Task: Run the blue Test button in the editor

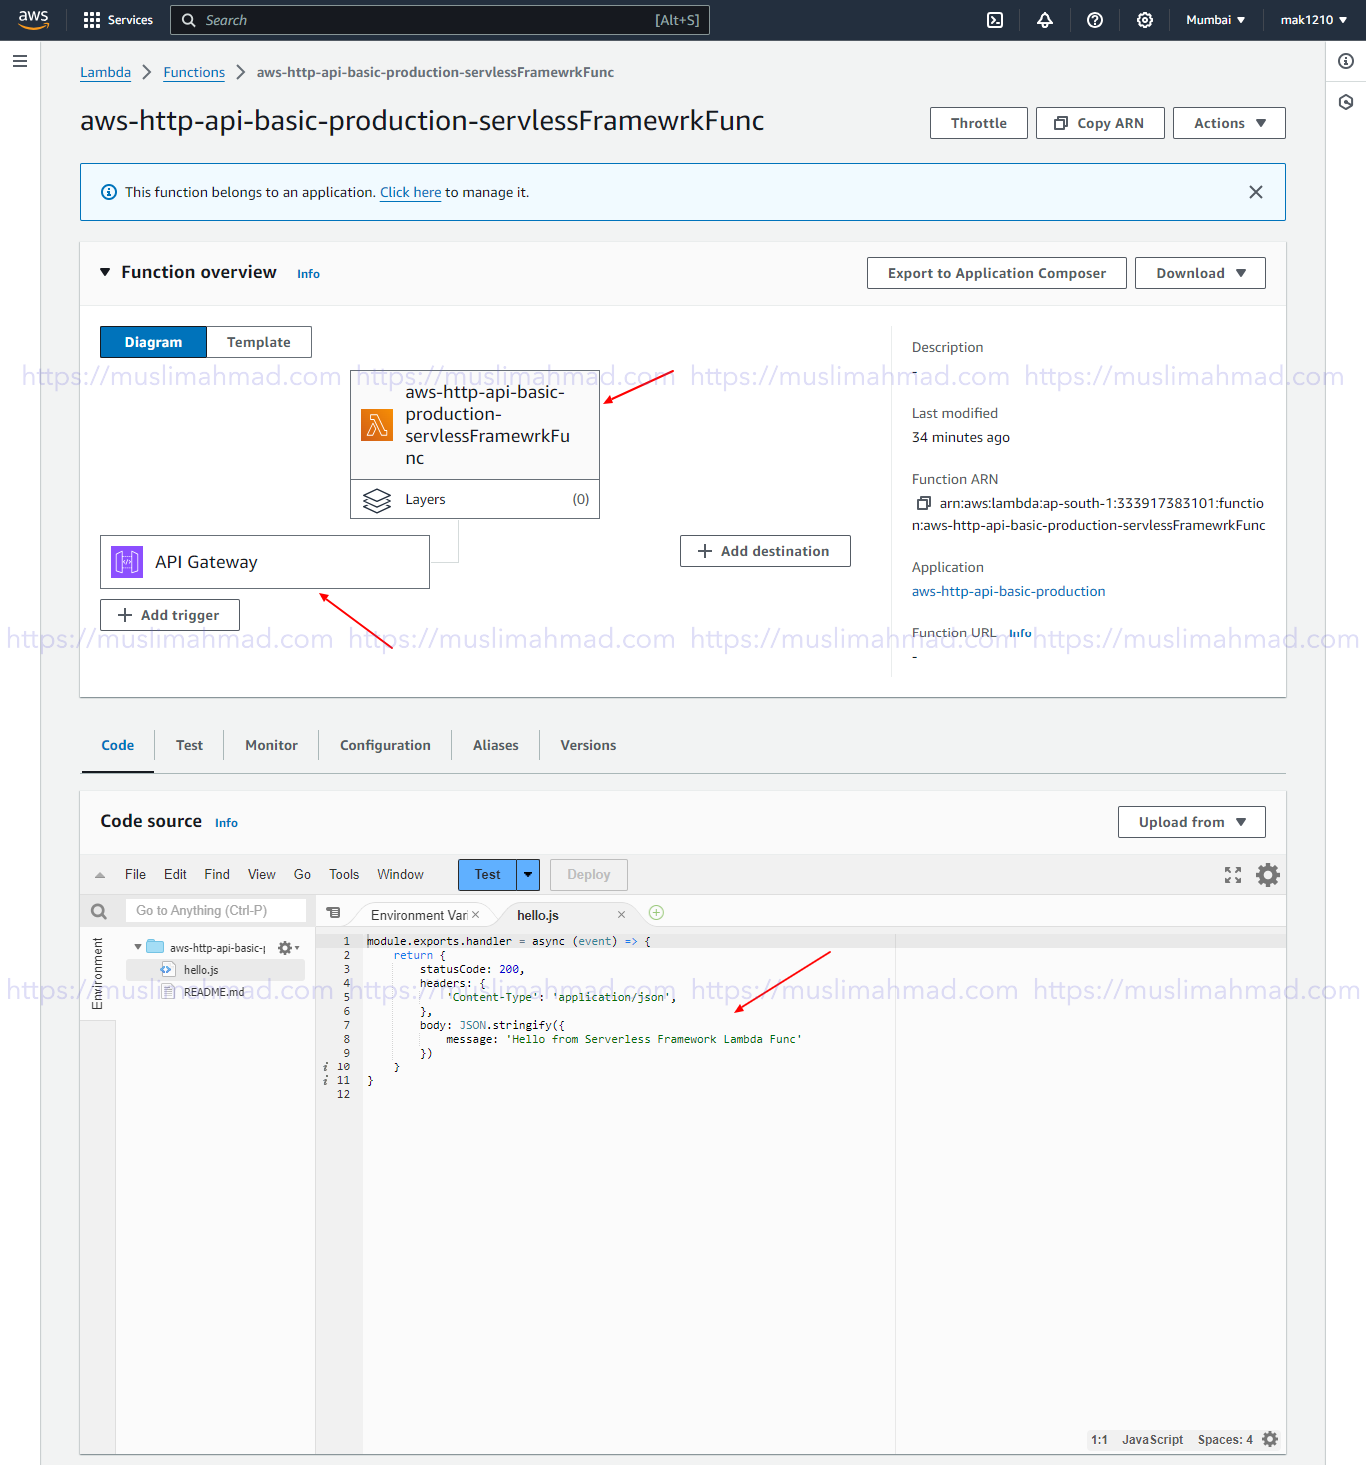Action: (487, 875)
